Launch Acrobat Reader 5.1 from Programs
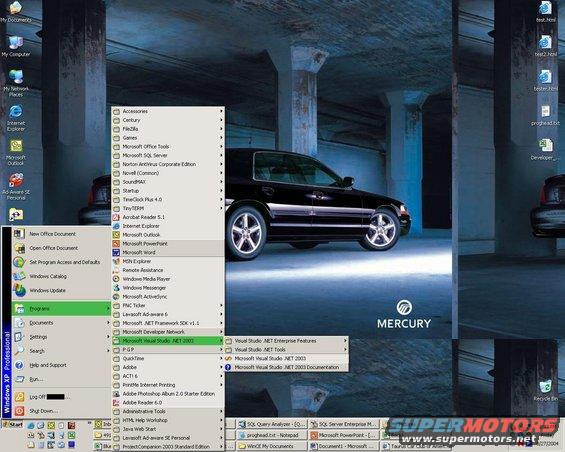Image resolution: width=565 pixels, height=452 pixels. [x=168, y=217]
